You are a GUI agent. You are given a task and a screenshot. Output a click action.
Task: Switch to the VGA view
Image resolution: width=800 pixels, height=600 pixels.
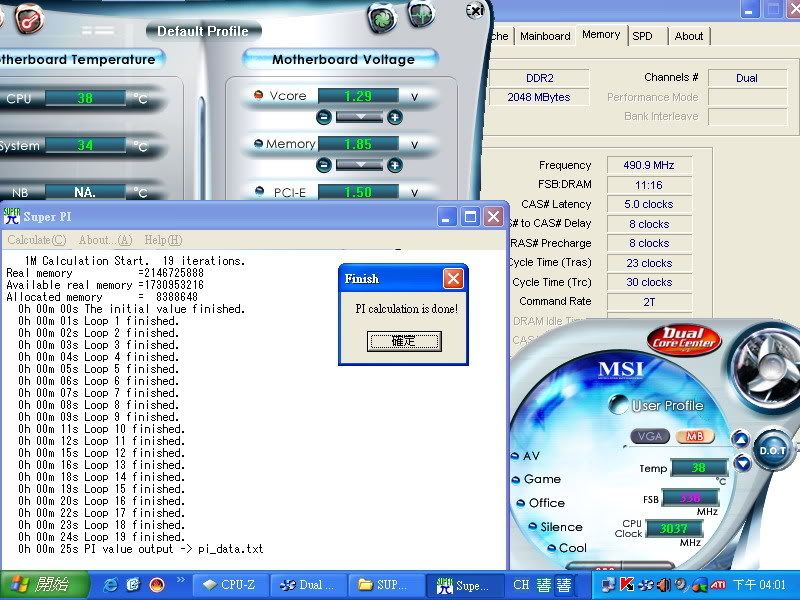click(650, 437)
